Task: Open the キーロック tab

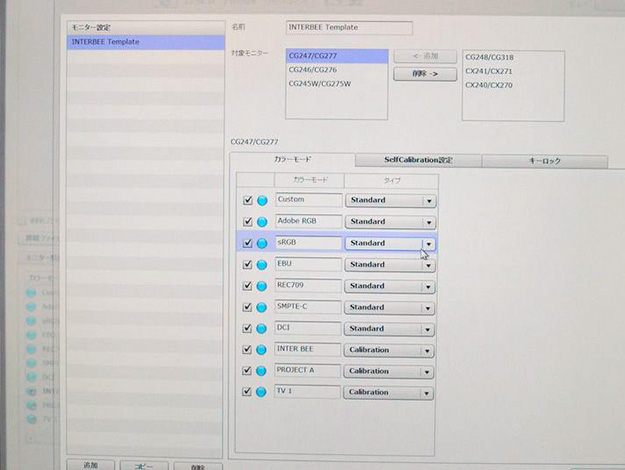Action: click(545, 161)
